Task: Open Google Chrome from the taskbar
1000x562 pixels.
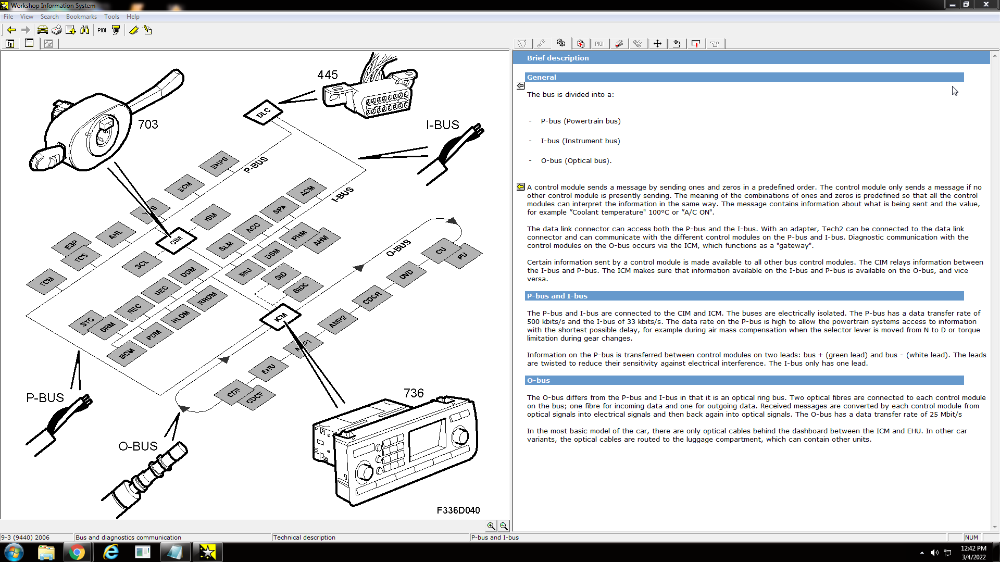Action: [79, 552]
